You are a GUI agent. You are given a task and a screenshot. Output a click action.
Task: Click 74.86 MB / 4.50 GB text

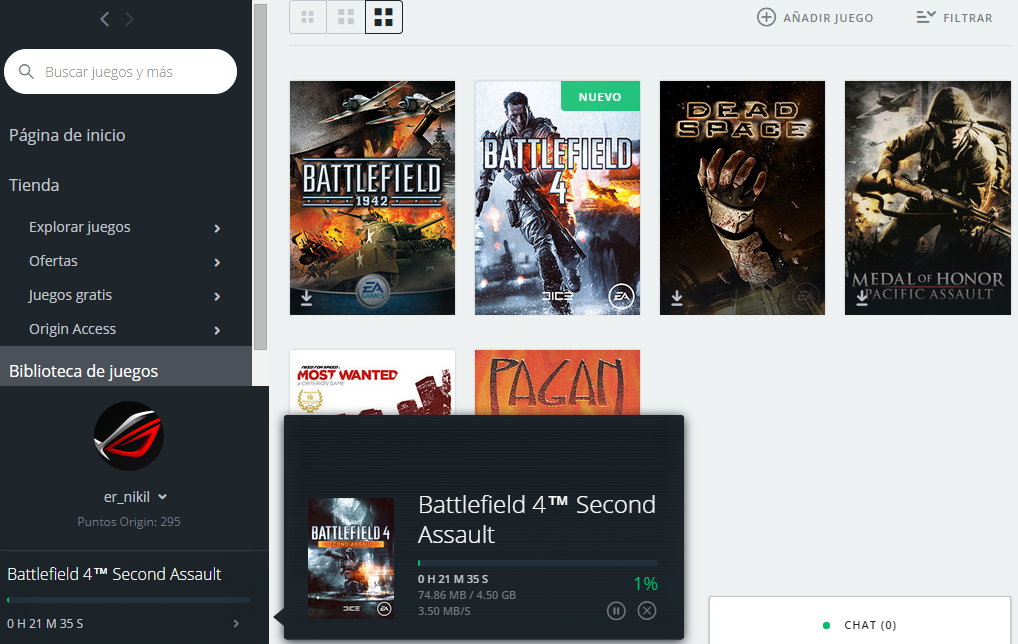(x=467, y=595)
